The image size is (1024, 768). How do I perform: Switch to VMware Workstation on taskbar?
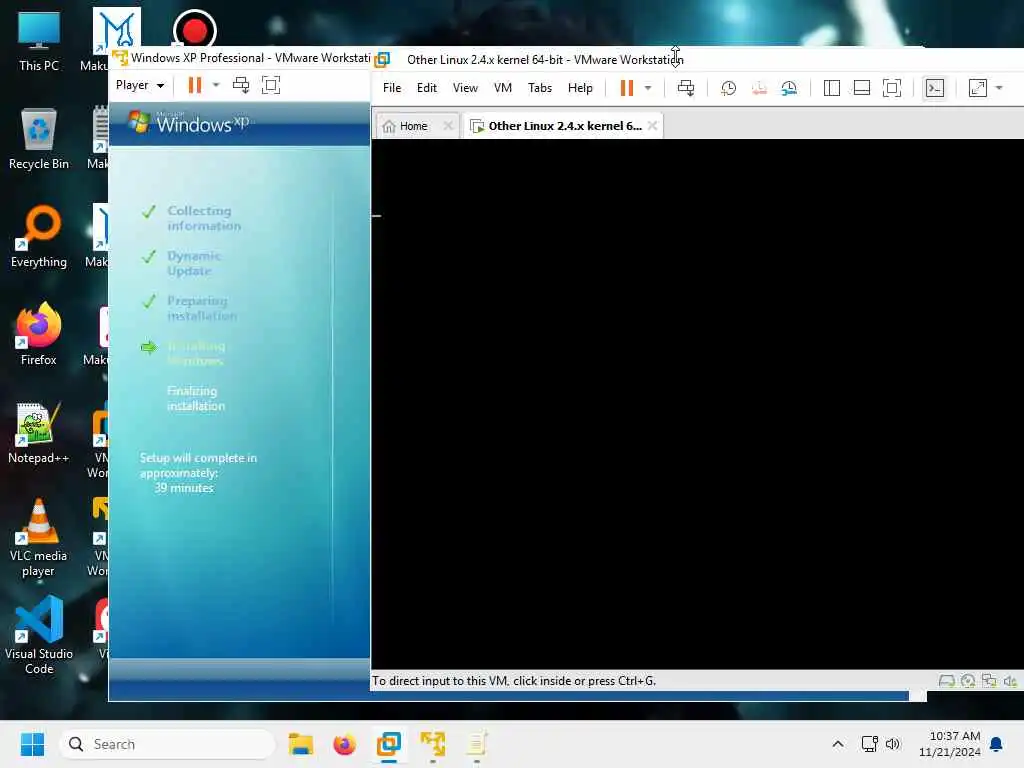tap(389, 744)
